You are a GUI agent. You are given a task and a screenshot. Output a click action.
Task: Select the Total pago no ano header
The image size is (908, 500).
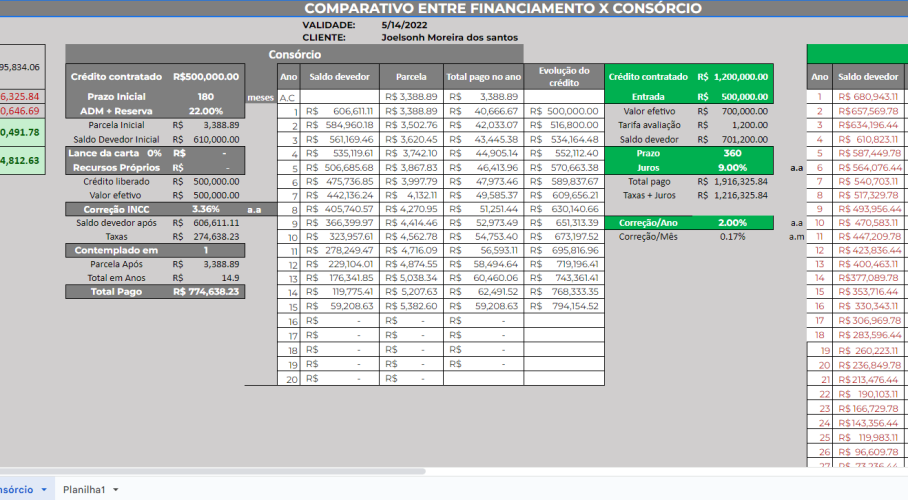484,76
